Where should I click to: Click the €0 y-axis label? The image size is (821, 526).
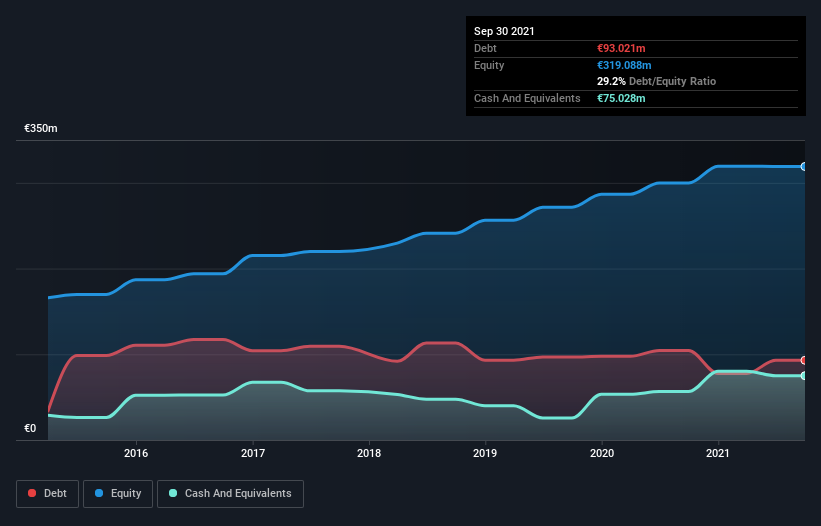tap(30, 428)
